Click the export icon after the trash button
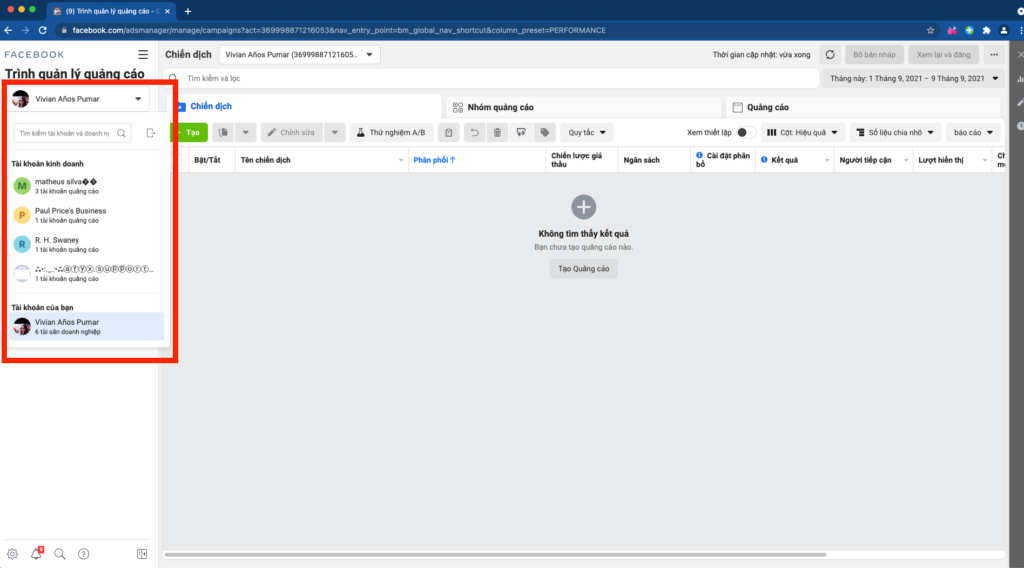The image size is (1024, 568). [x=521, y=133]
